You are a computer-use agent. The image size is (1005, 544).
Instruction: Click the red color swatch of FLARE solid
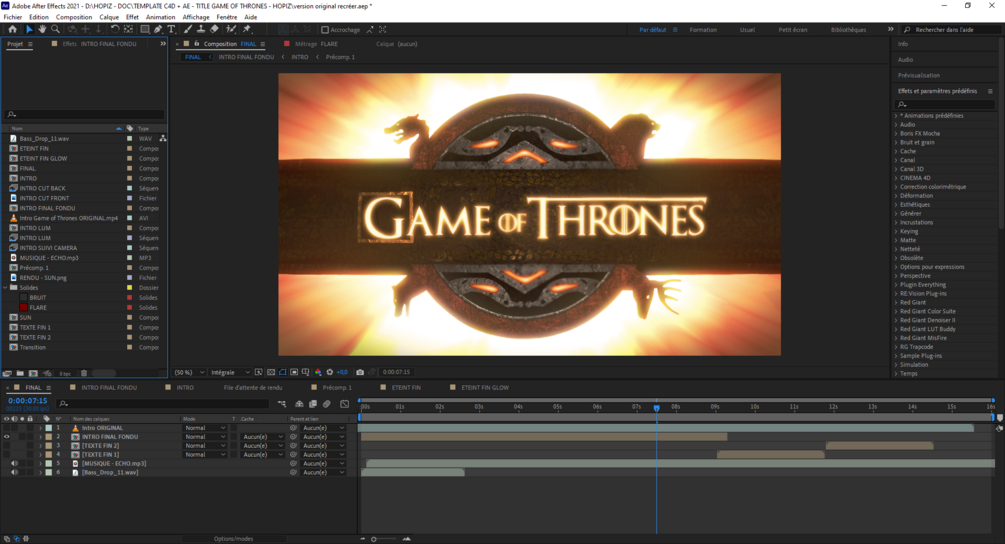point(129,308)
